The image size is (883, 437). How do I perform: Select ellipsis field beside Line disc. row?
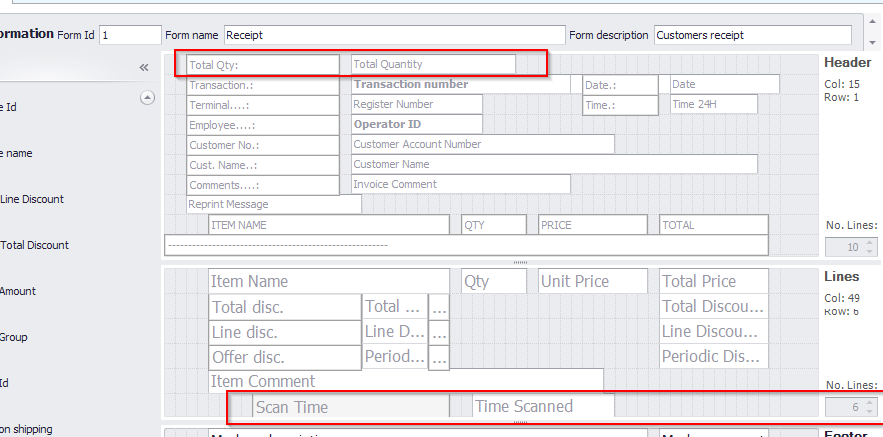pyautogui.click(x=440, y=333)
